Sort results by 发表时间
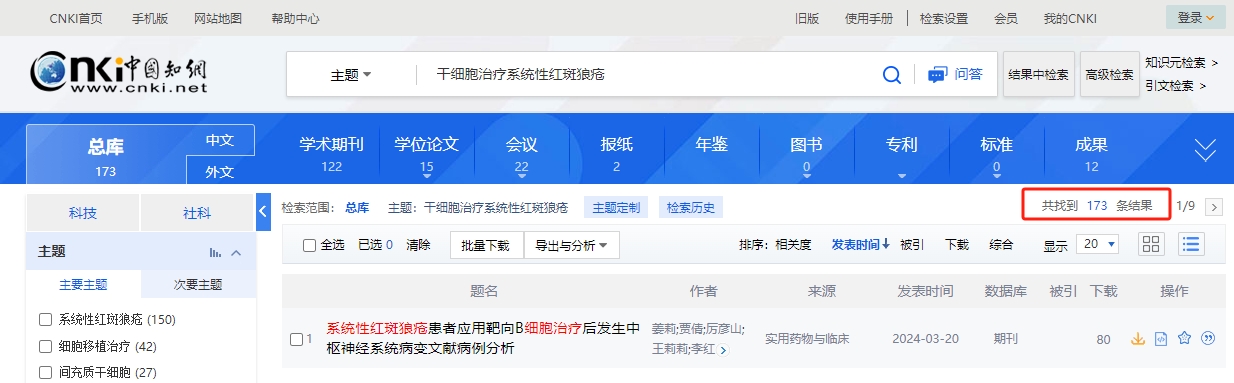The height and width of the screenshot is (383, 1234). tap(860, 245)
